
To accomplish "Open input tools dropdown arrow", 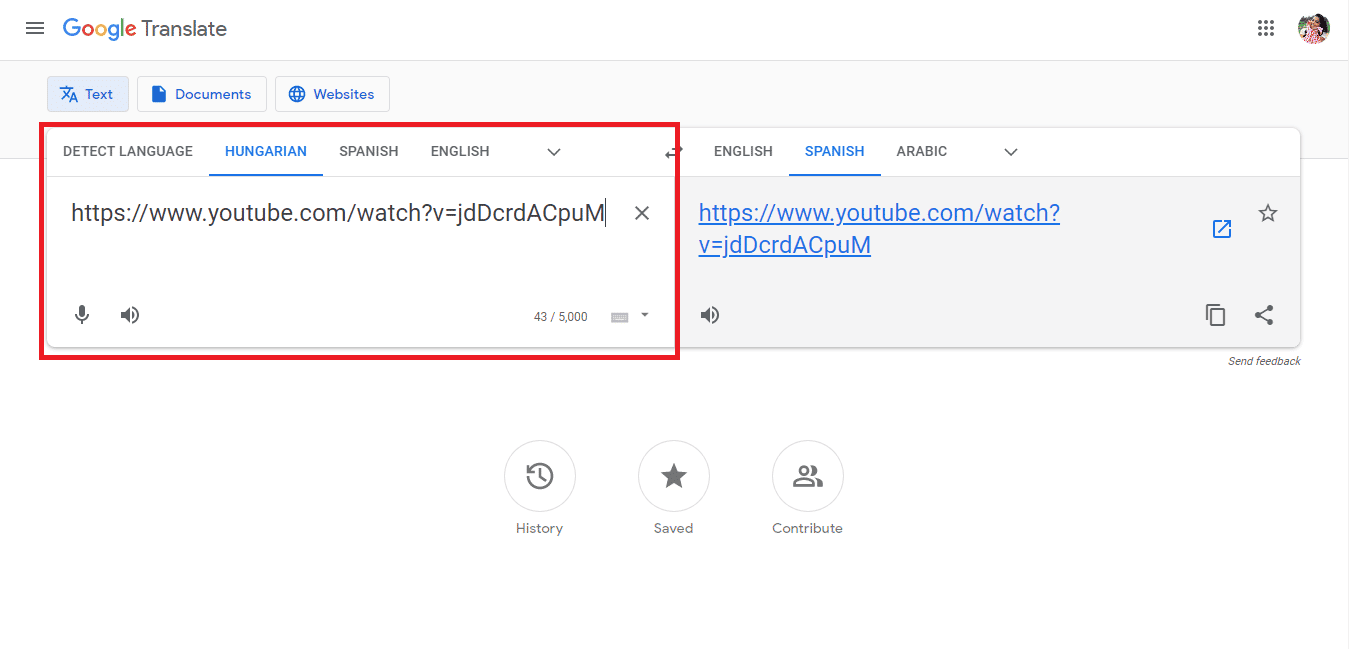I will click(x=644, y=315).
